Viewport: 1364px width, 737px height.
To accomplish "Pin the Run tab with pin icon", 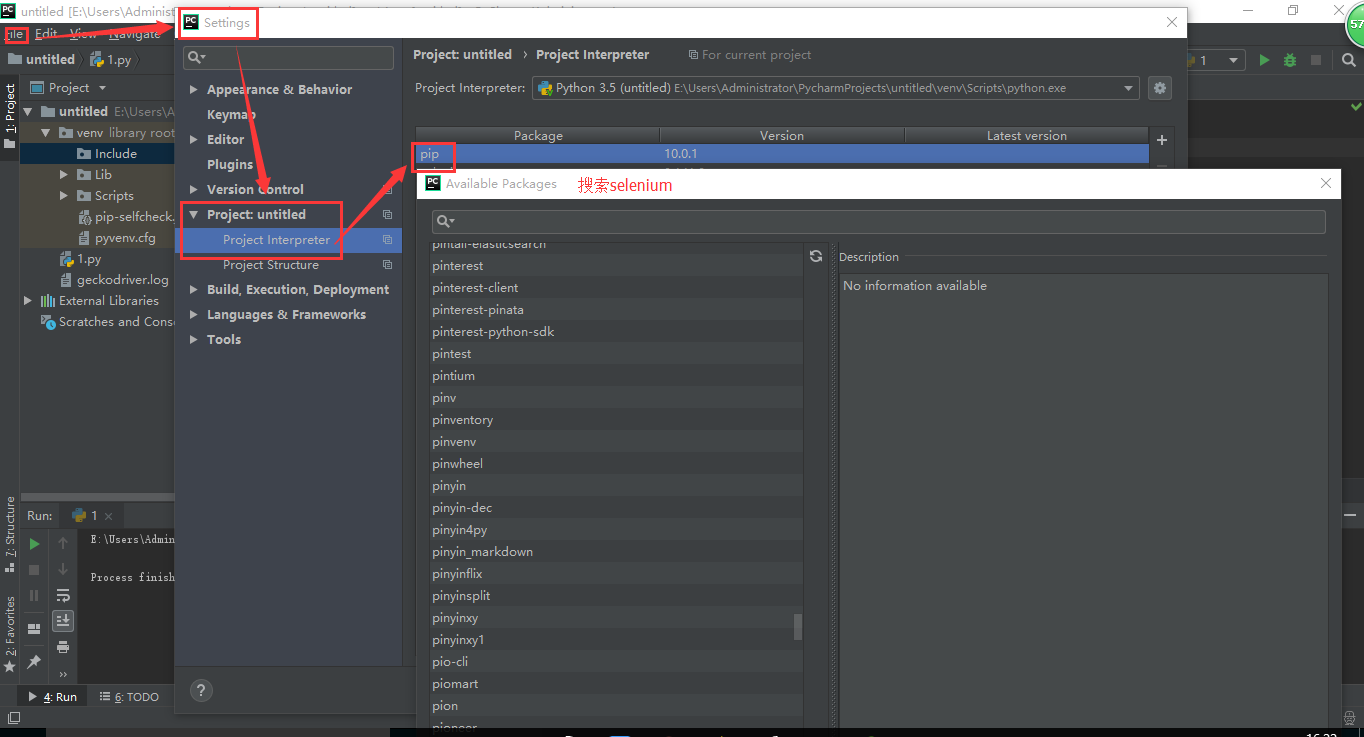I will pyautogui.click(x=34, y=661).
